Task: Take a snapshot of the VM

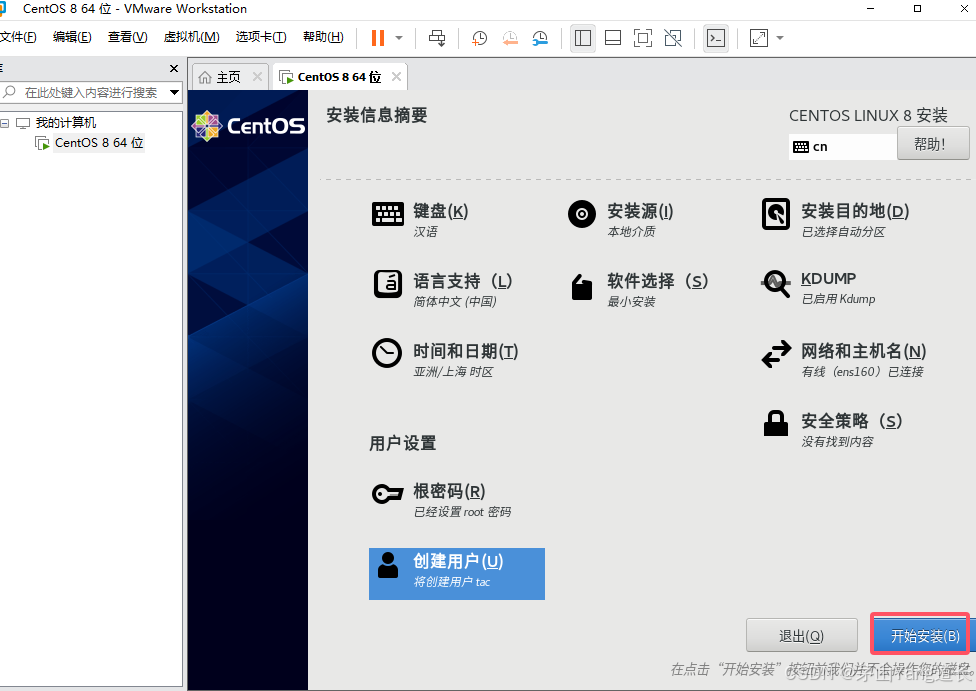Action: pos(479,38)
